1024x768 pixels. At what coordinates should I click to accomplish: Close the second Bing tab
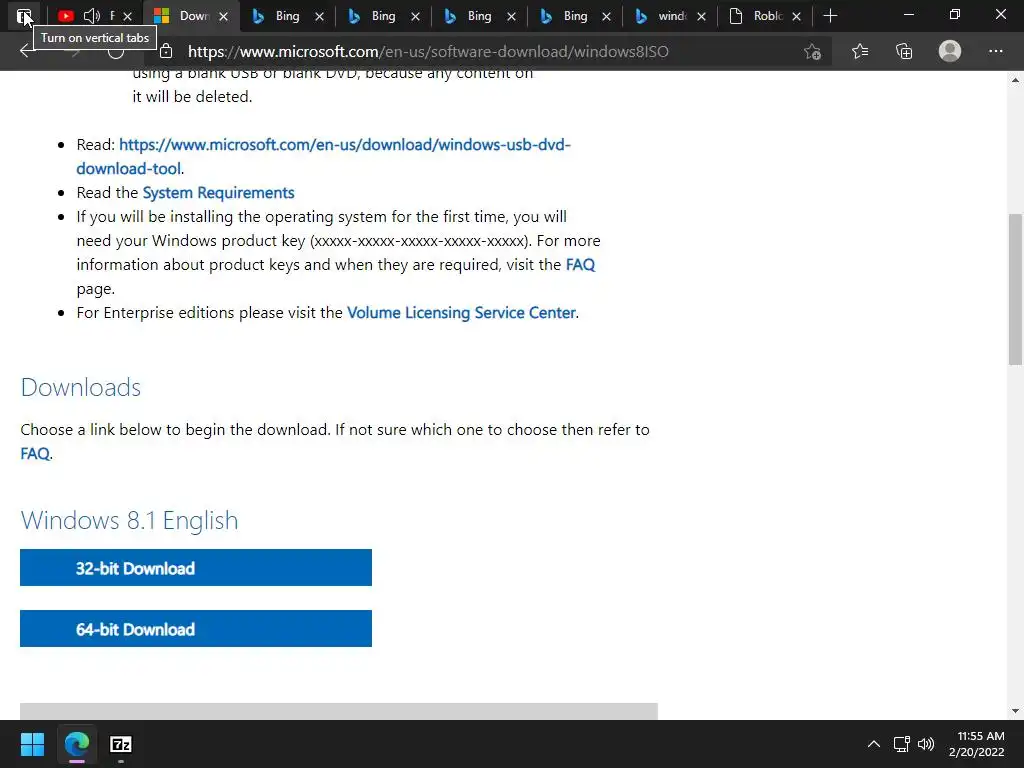coord(415,16)
